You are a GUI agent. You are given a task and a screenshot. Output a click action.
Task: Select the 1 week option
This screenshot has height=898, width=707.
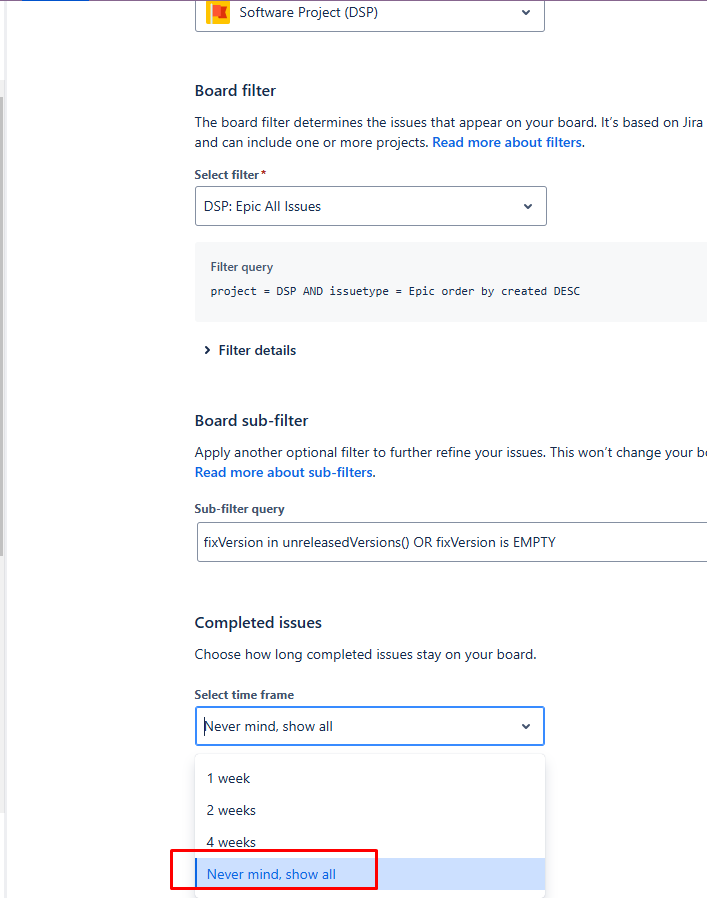click(x=228, y=778)
